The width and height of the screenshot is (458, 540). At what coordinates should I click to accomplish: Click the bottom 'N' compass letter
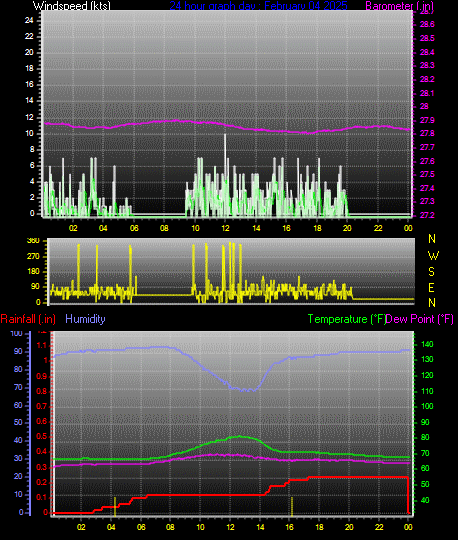[432, 303]
